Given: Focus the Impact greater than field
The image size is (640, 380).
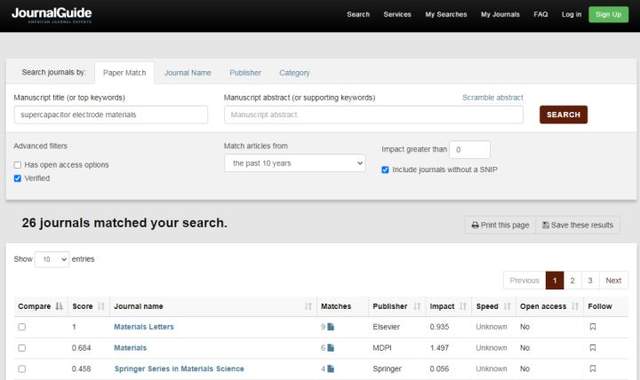Looking at the screenshot, I should (x=470, y=150).
